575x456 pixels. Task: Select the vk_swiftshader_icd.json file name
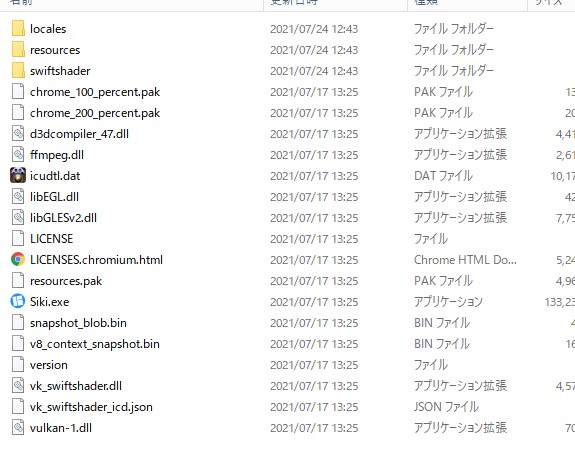(x=91, y=407)
